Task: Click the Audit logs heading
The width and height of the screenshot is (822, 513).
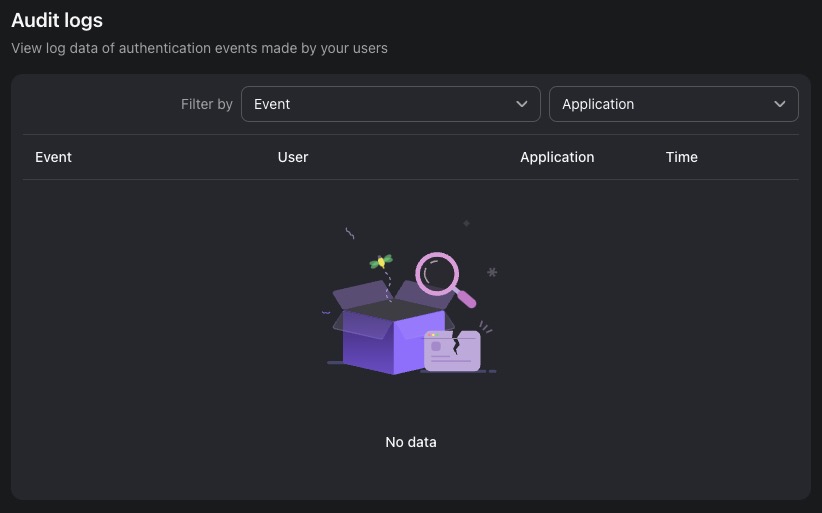Action: 57,20
